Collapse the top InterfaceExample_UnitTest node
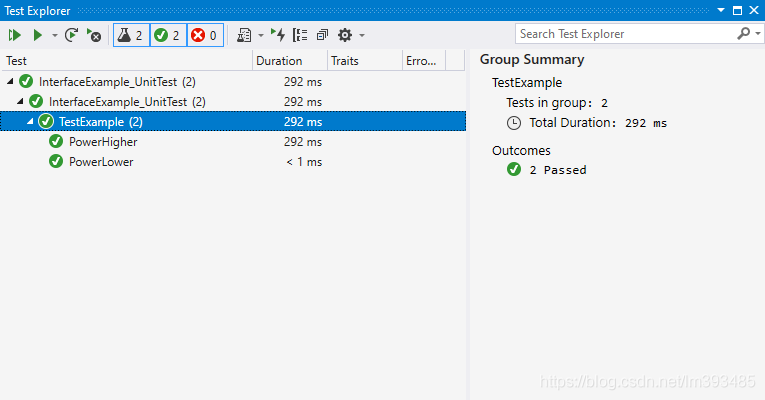This screenshot has width=765, height=400. pyautogui.click(x=10, y=82)
